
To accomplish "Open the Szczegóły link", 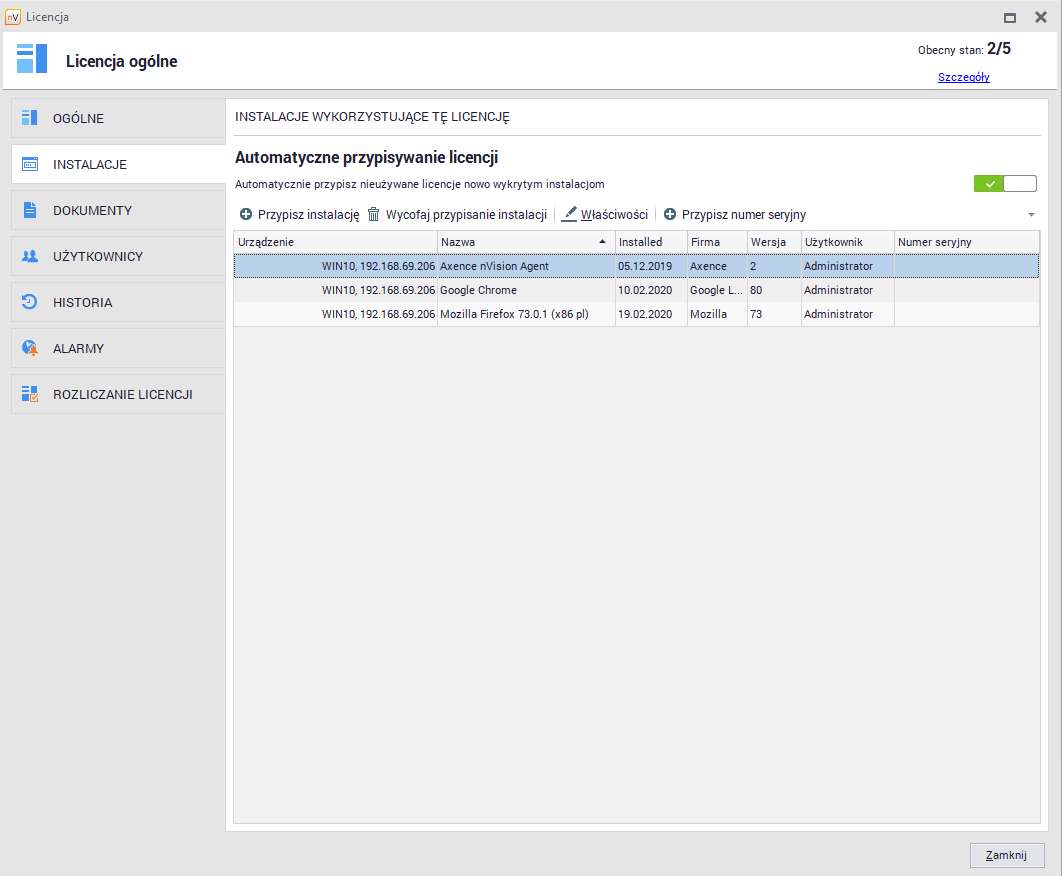I will (x=963, y=77).
